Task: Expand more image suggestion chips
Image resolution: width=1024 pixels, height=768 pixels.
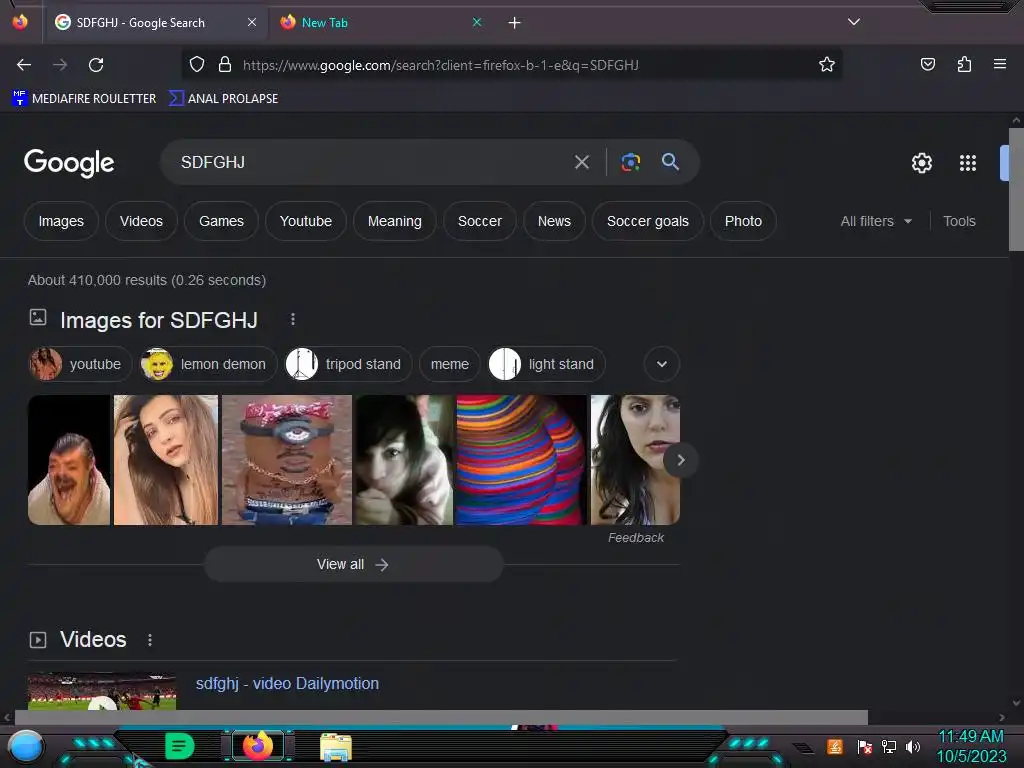Action: pyautogui.click(x=662, y=364)
